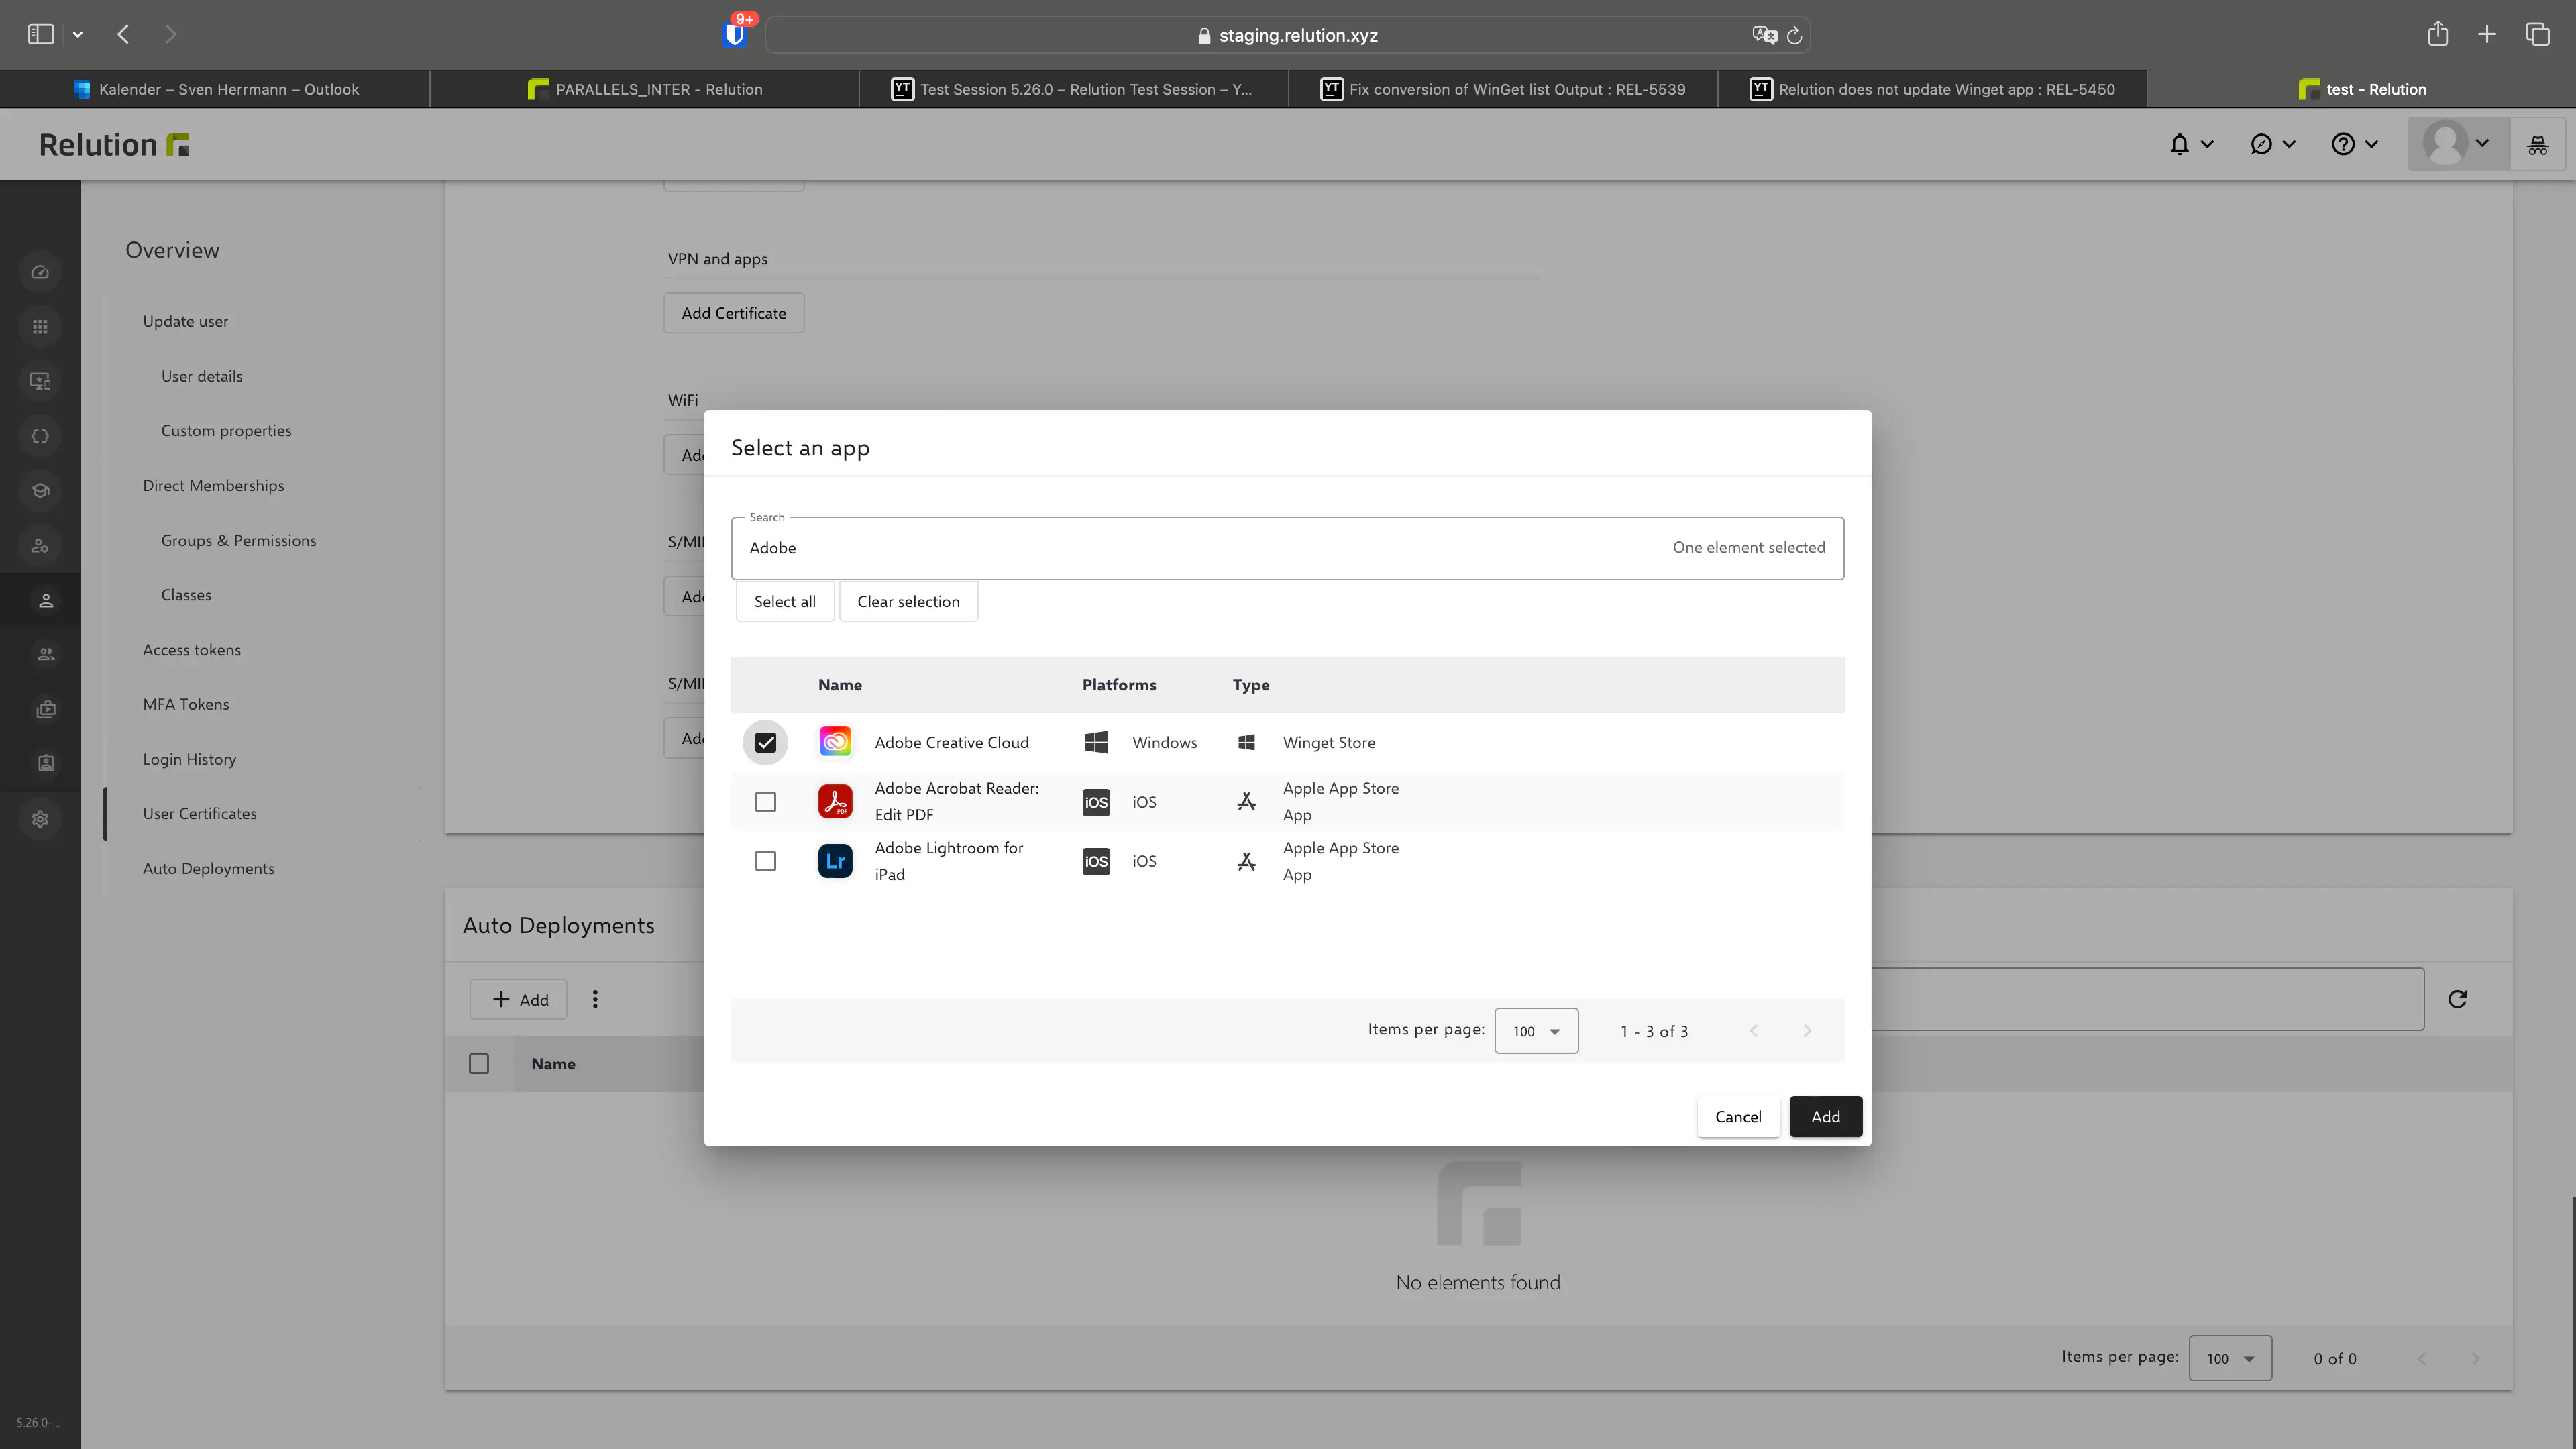
Task: Open dialog items per page dropdown
Action: 1536,1031
